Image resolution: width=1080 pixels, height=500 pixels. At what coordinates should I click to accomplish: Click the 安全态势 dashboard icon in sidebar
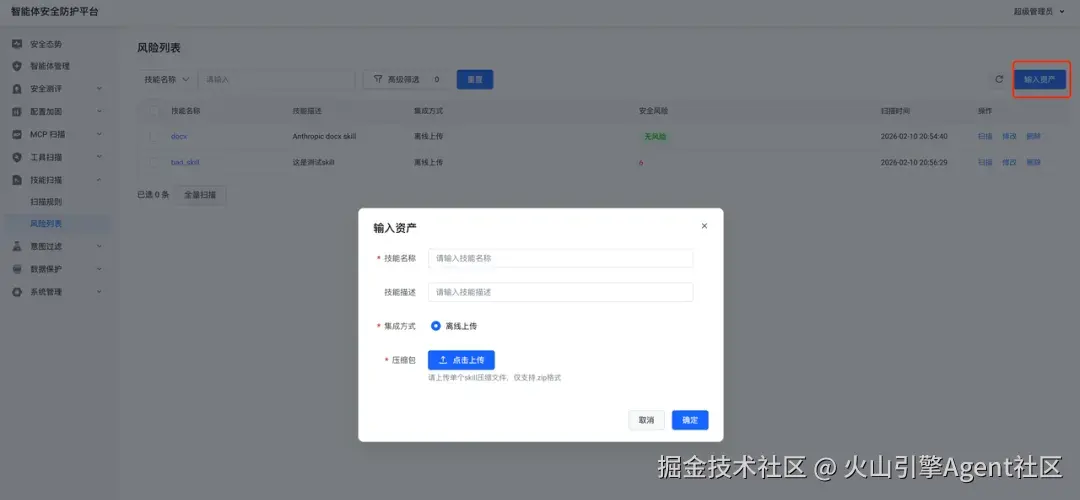[x=17, y=44]
